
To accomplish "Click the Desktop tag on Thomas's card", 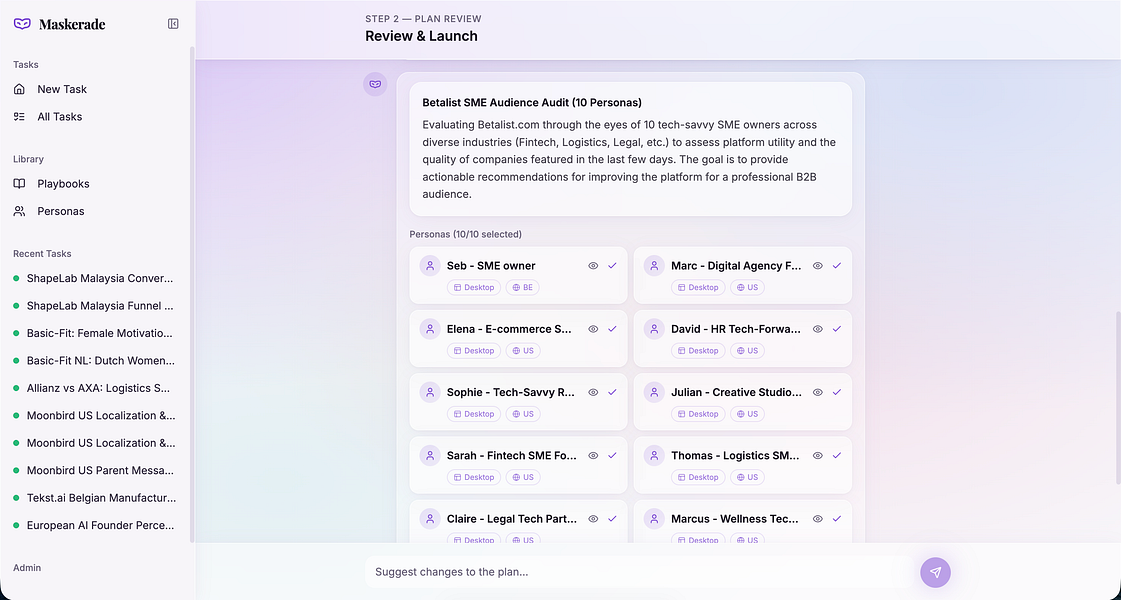I will click(x=698, y=477).
